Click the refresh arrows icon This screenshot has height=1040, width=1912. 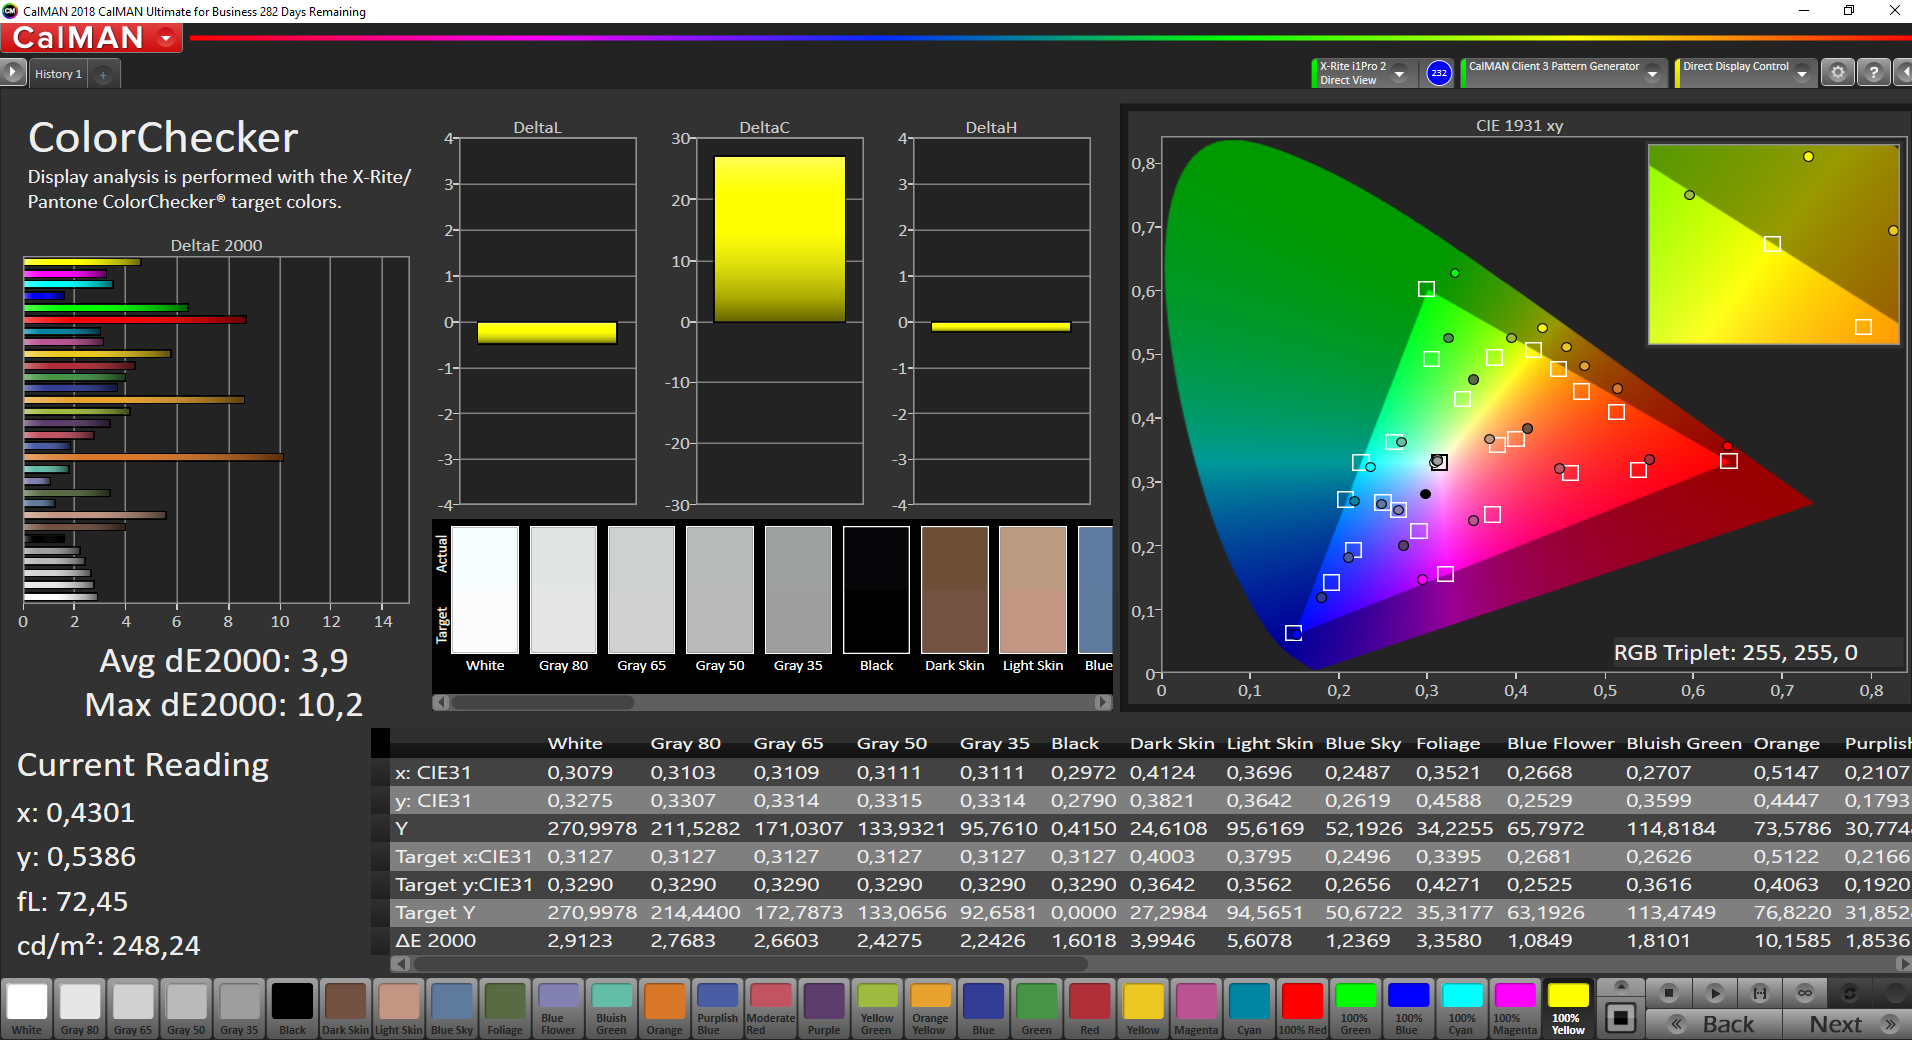pyautogui.click(x=1850, y=993)
